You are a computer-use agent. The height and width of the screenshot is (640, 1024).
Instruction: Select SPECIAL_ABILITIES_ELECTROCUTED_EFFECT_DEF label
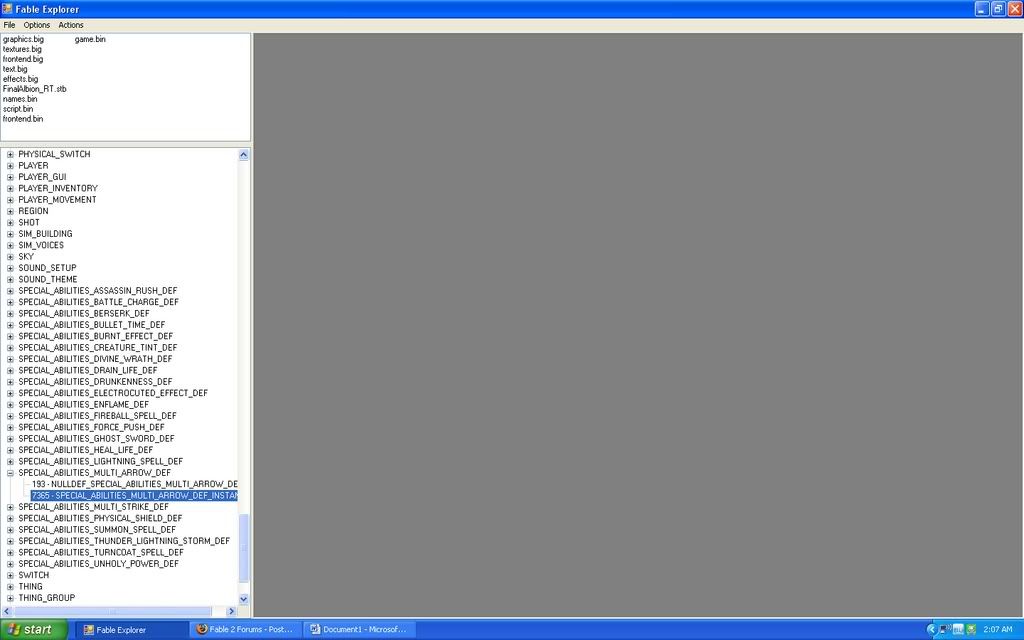(x=113, y=393)
